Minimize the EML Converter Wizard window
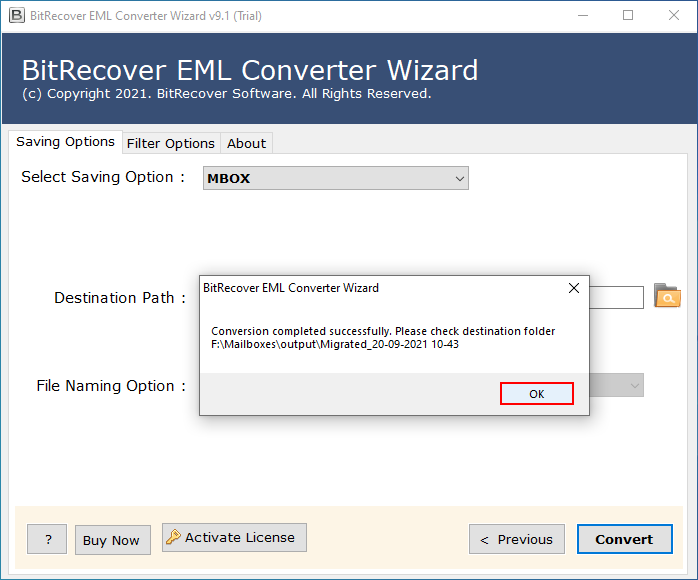 (583, 16)
